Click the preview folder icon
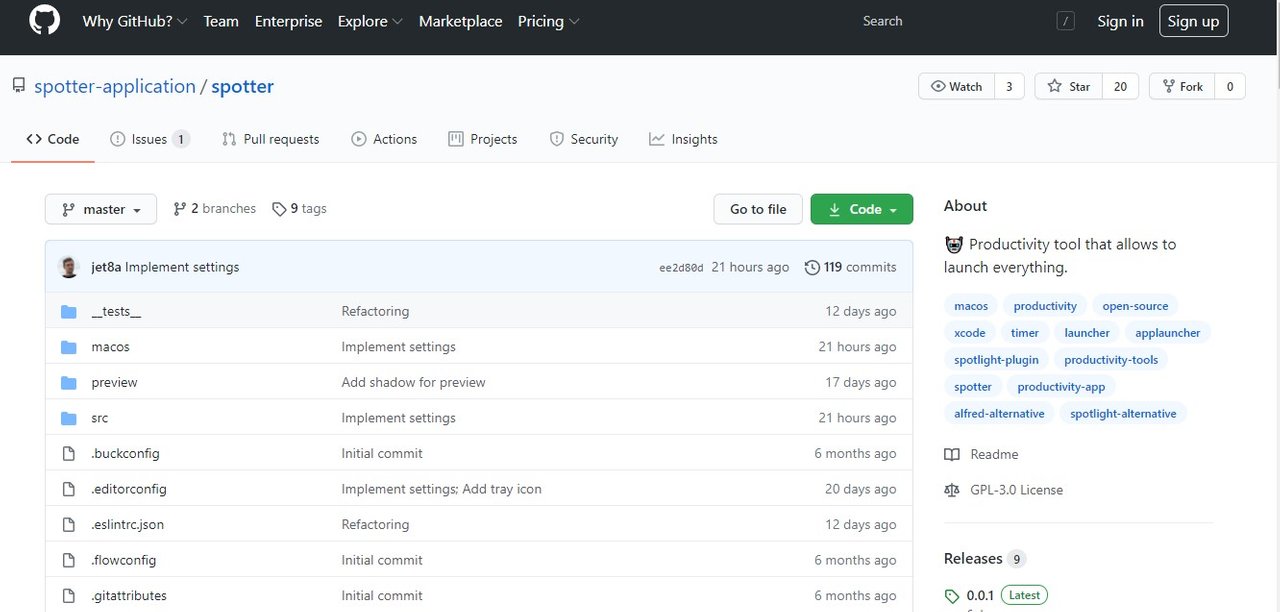Viewport: 1280px width, 612px height. pyautogui.click(x=69, y=382)
